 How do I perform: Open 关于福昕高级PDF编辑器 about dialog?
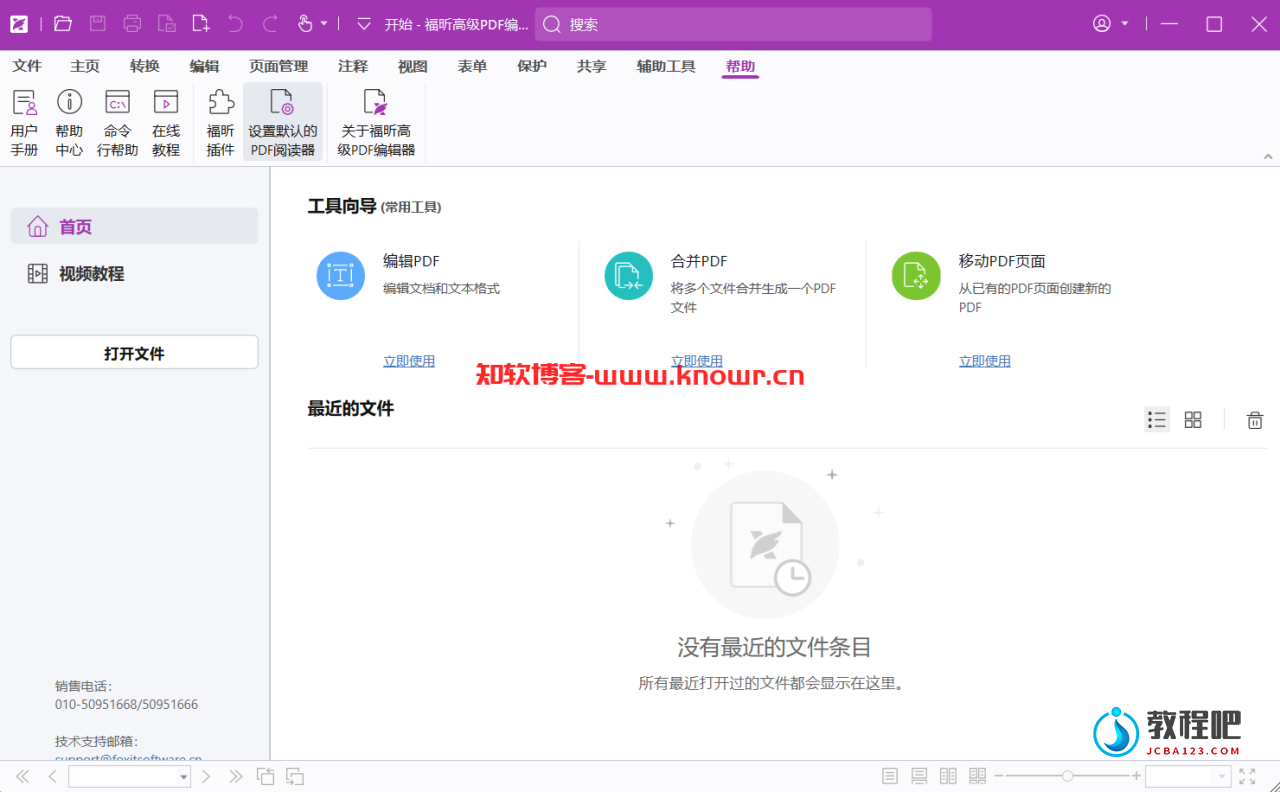coord(376,122)
